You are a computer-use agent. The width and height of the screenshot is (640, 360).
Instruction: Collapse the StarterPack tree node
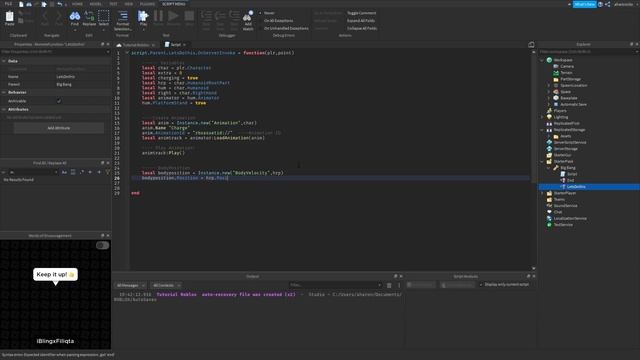click(x=542, y=162)
